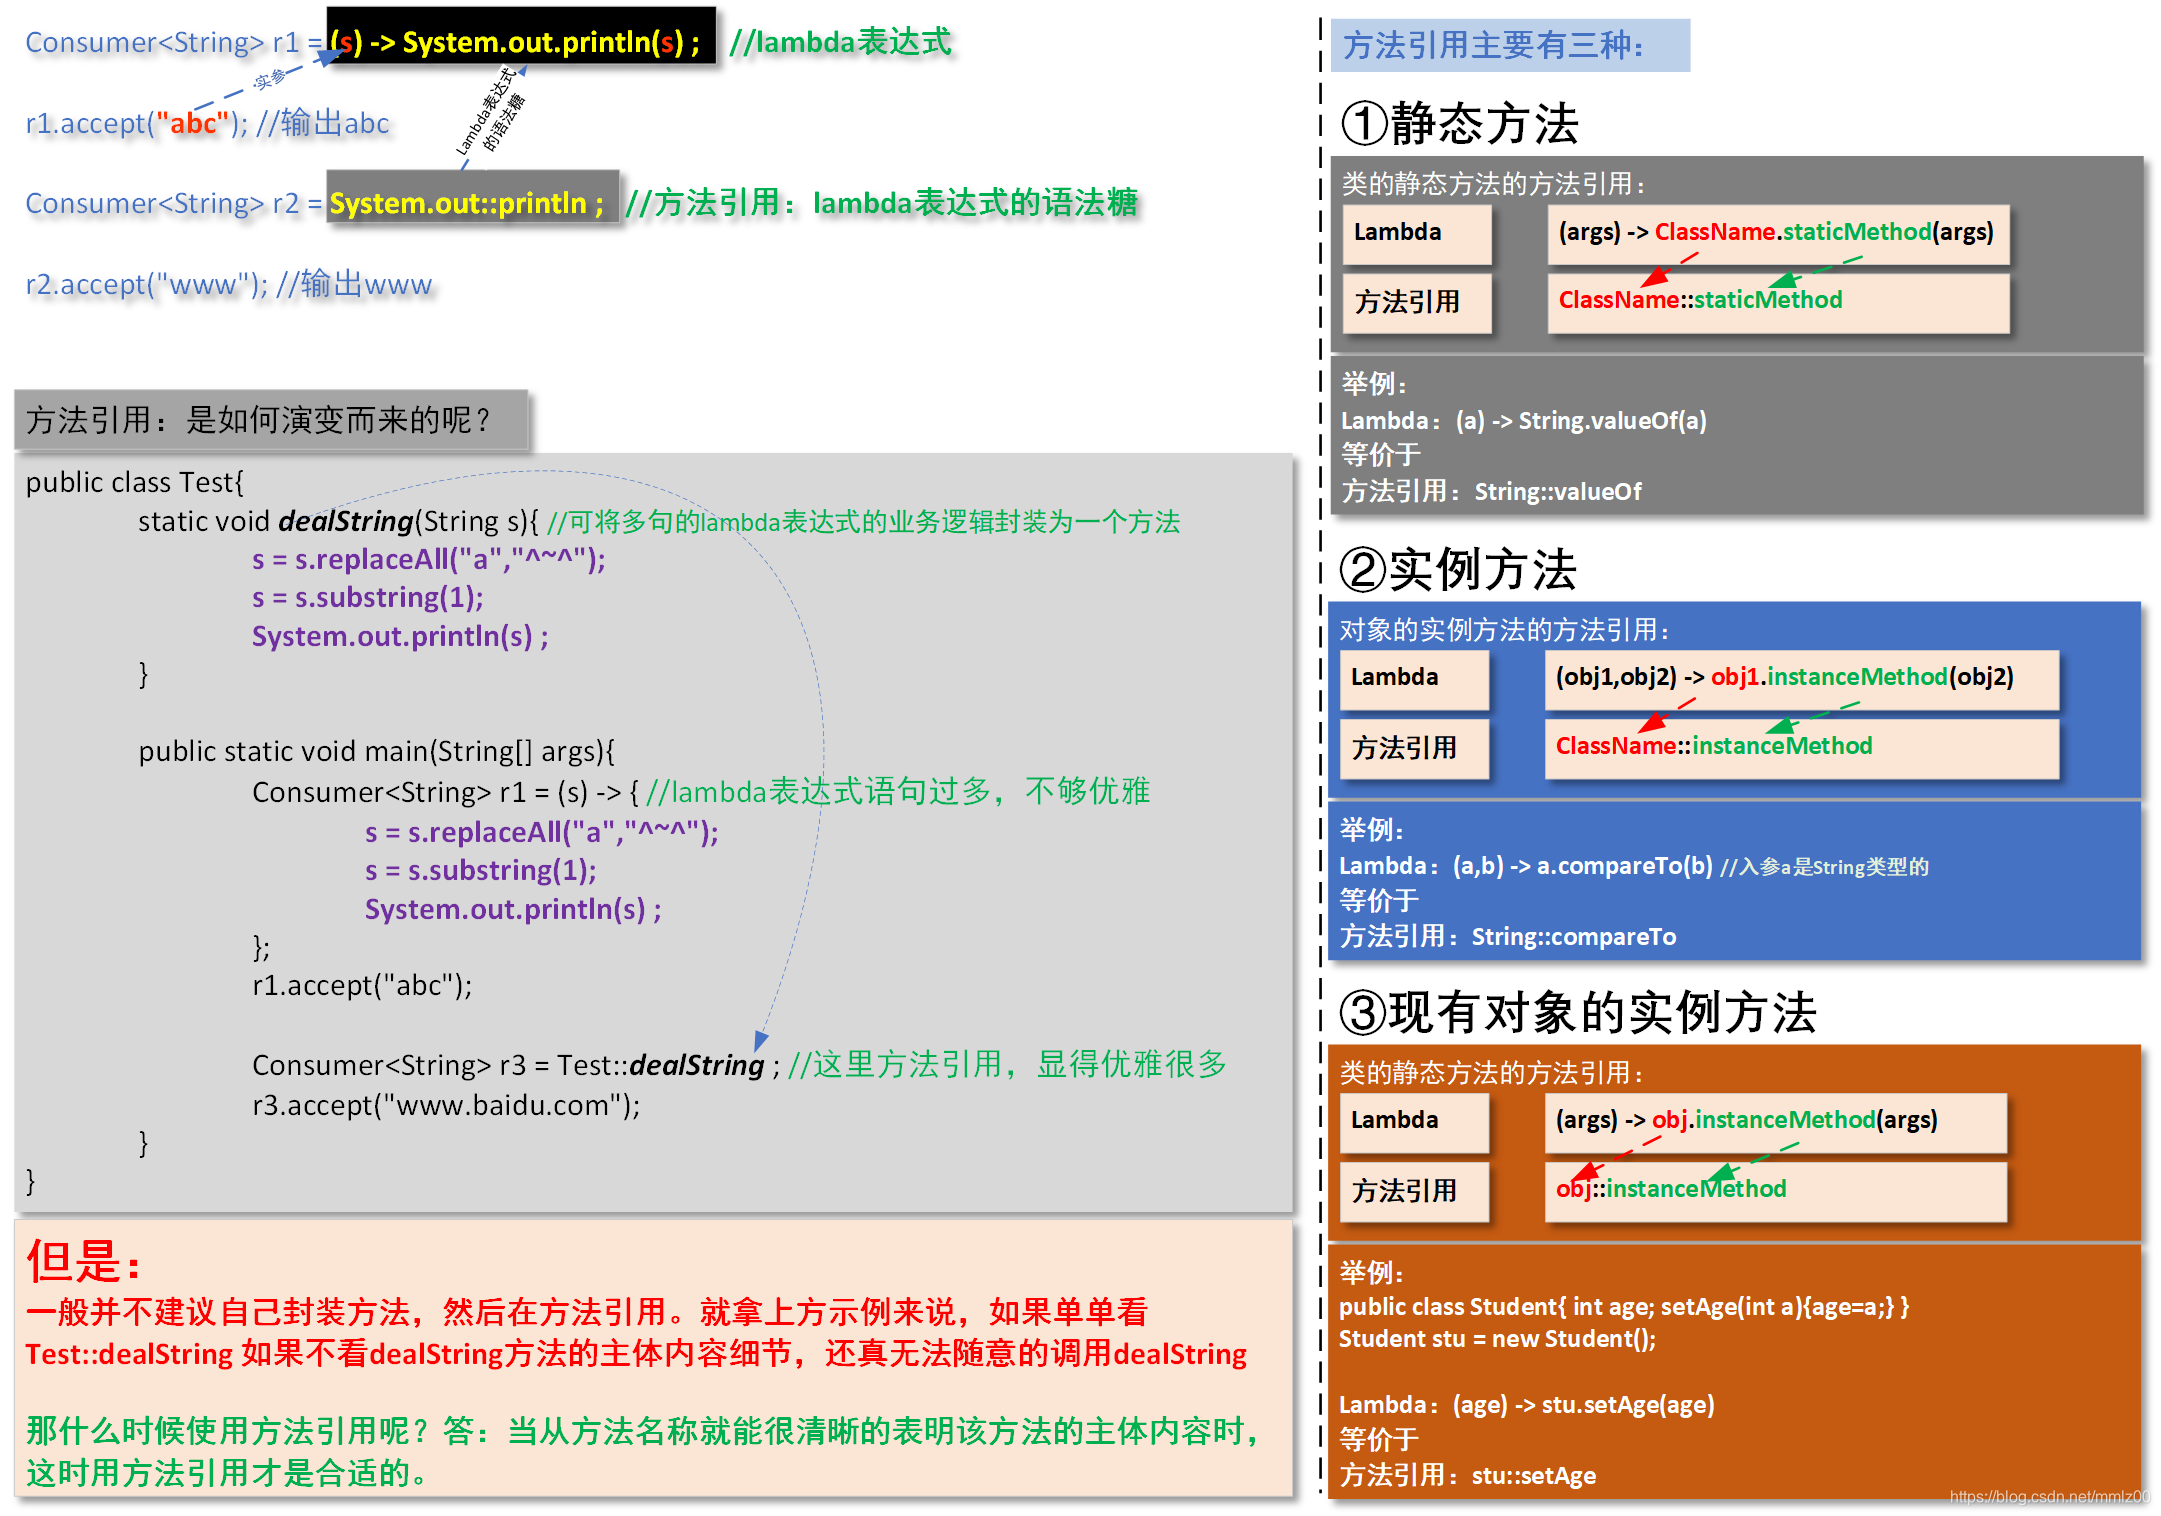Click the 'public class Student{...}' example line
Screen dimensions: 2161x1516
[1624, 1306]
